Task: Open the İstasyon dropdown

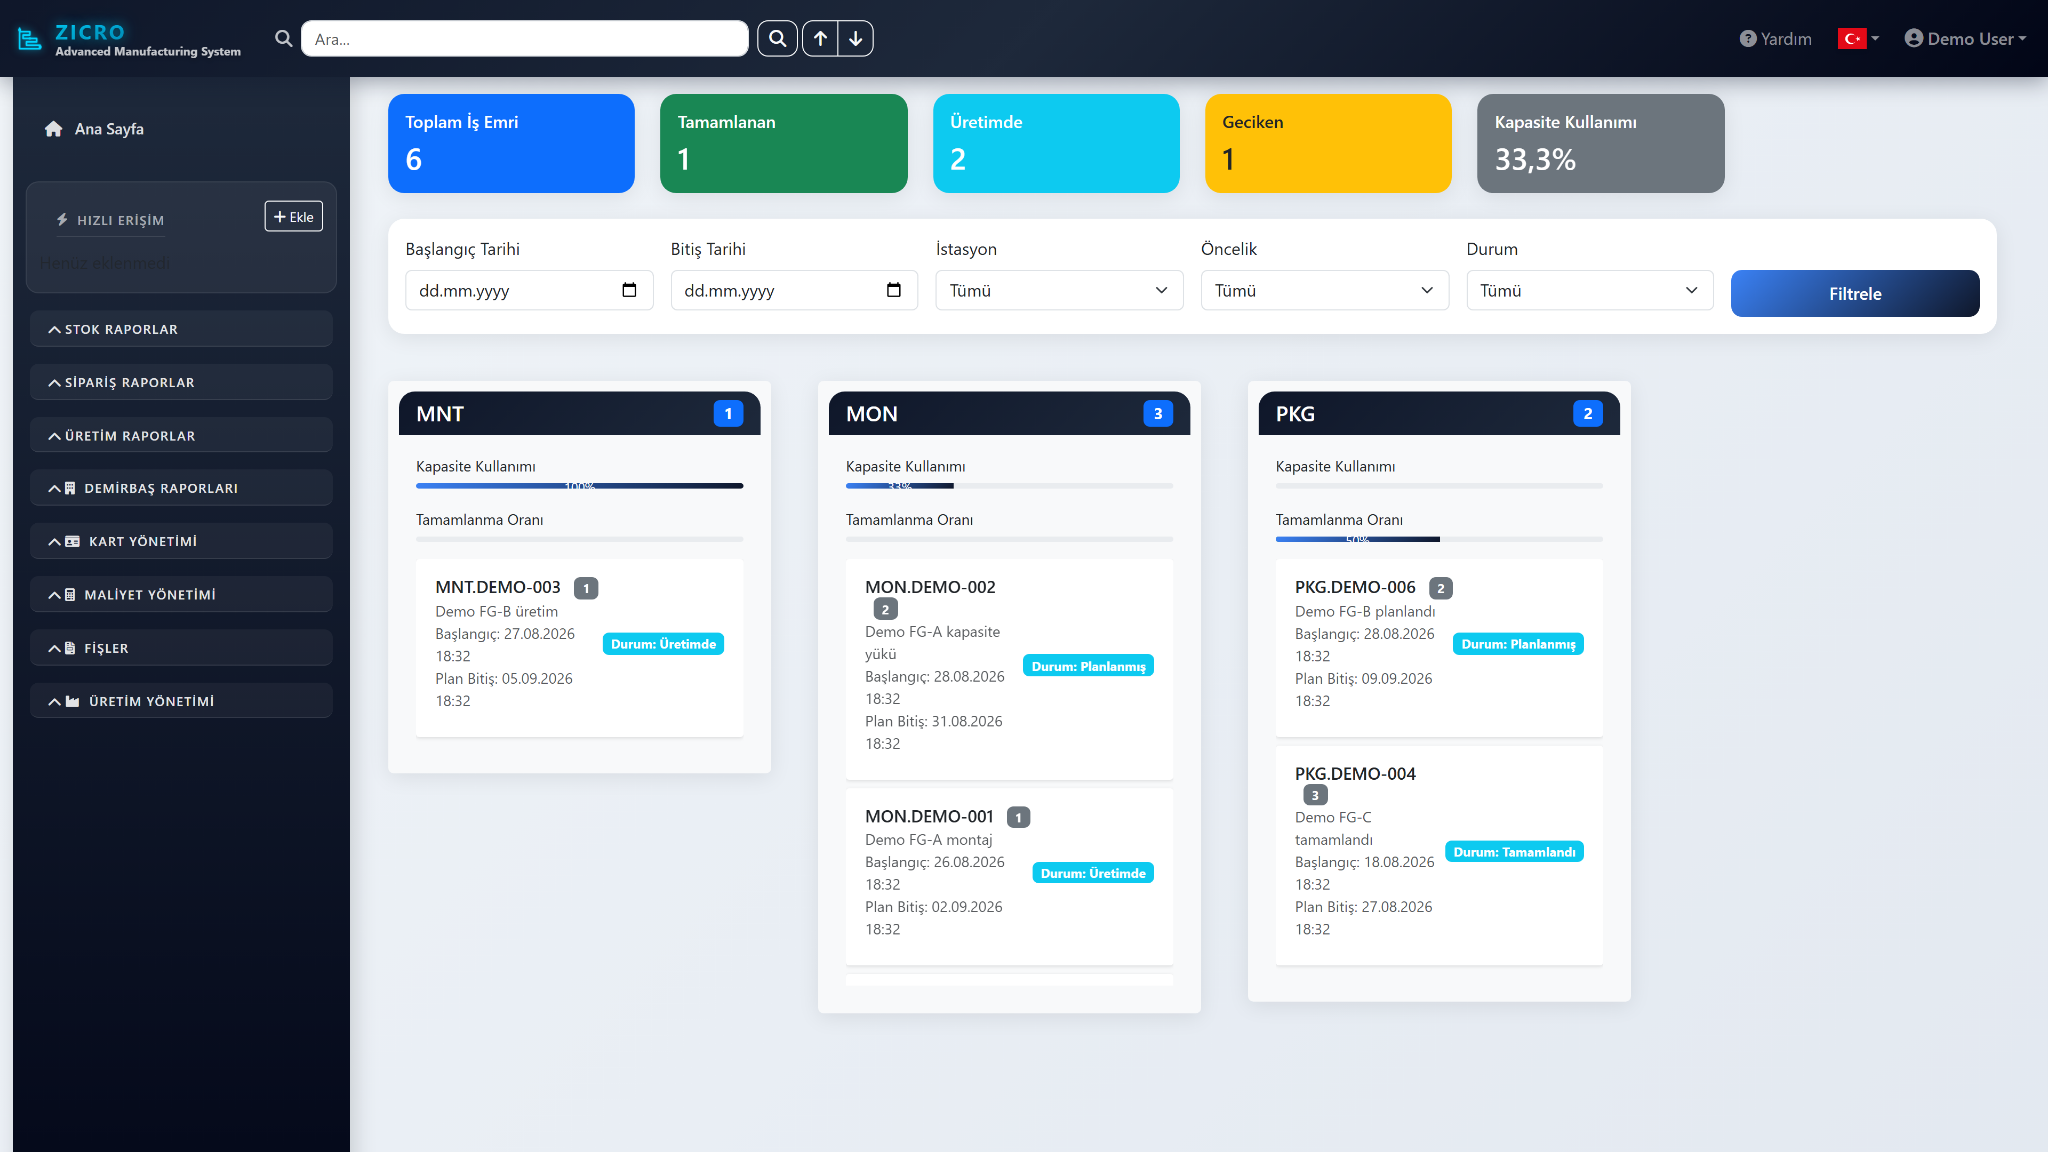Action: coord(1059,290)
